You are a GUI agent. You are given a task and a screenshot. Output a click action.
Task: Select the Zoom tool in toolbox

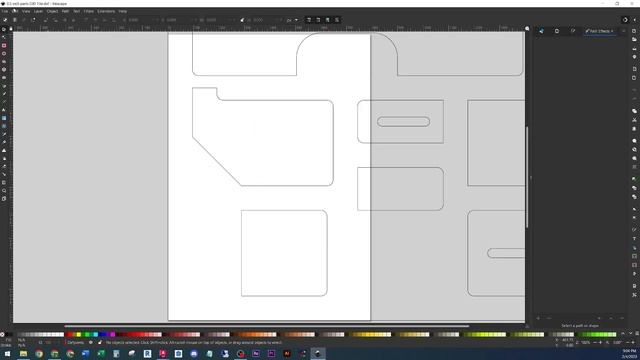coord(4,191)
